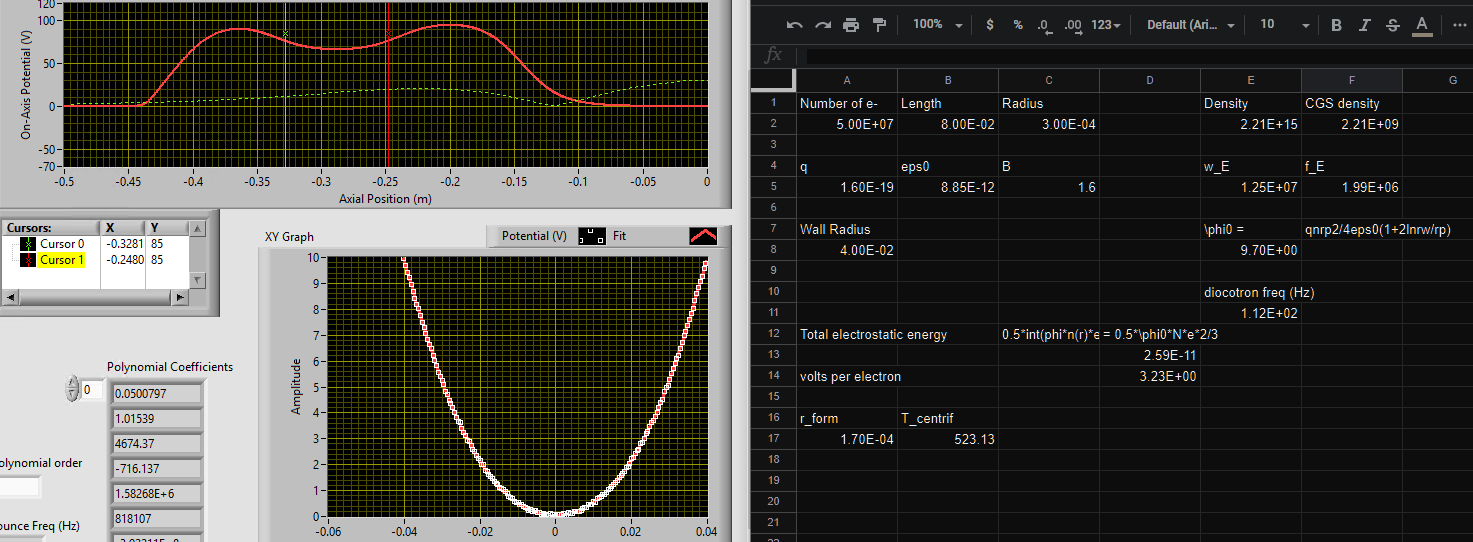The image size is (1473, 542).
Task: Print the spreadsheet via printer icon
Action: (x=851, y=25)
